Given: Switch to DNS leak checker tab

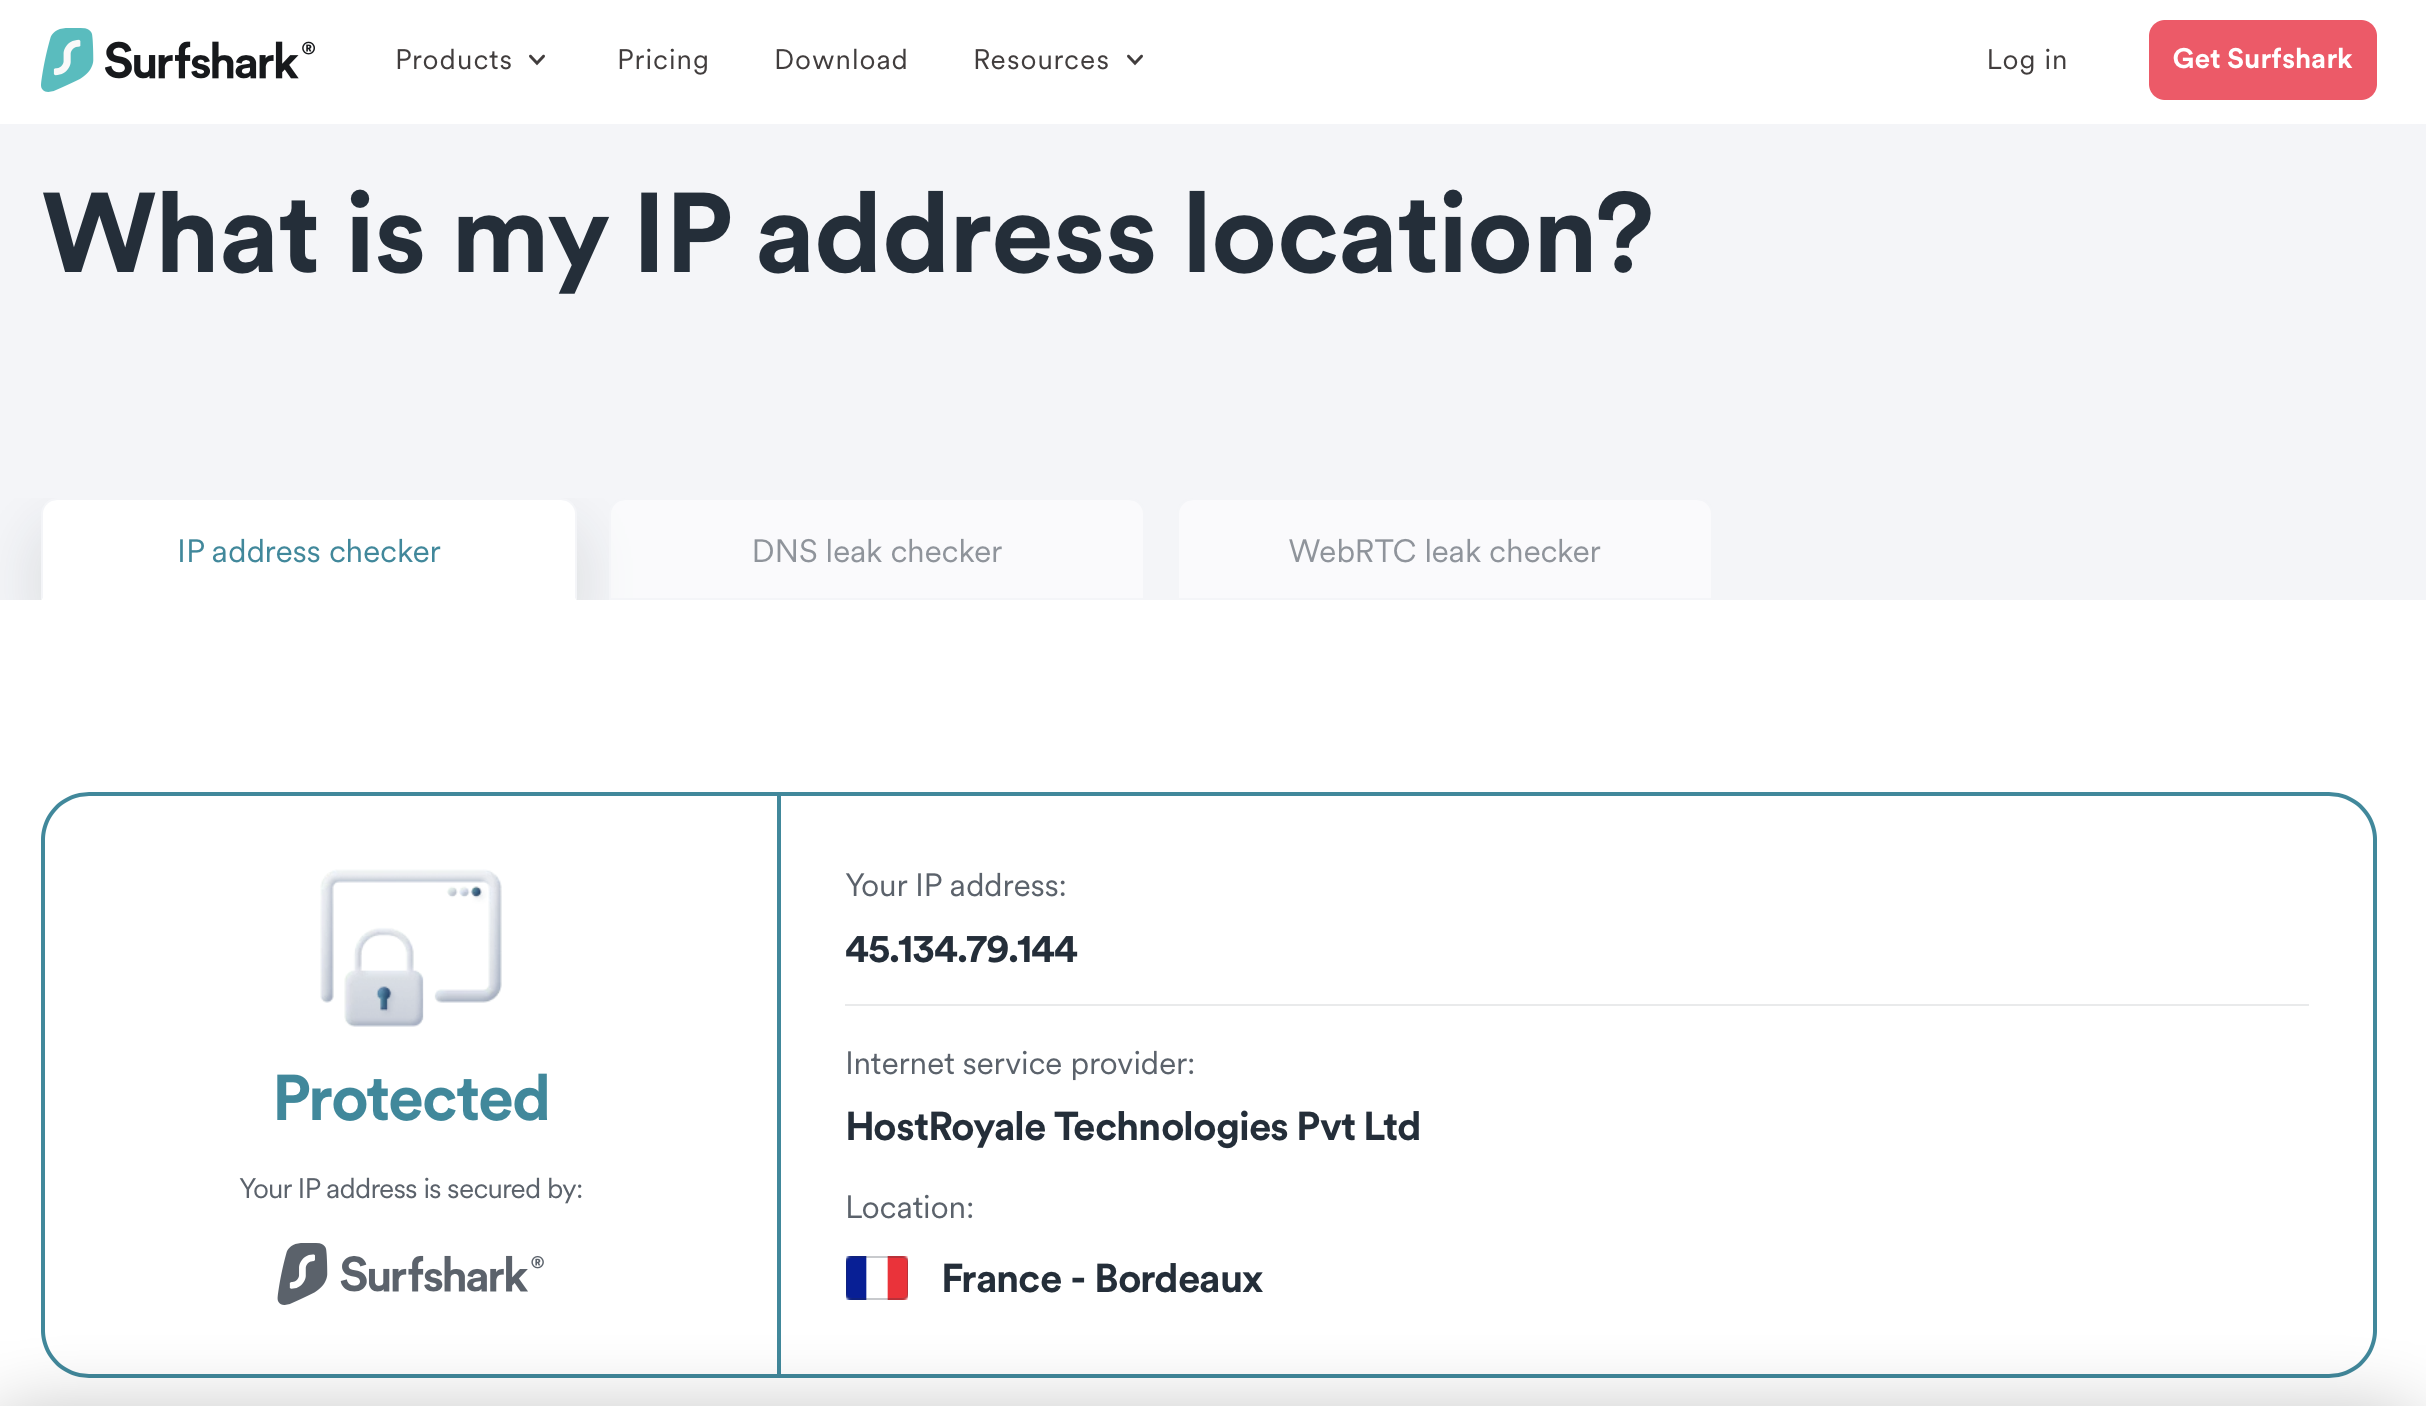Looking at the screenshot, I should (877, 551).
